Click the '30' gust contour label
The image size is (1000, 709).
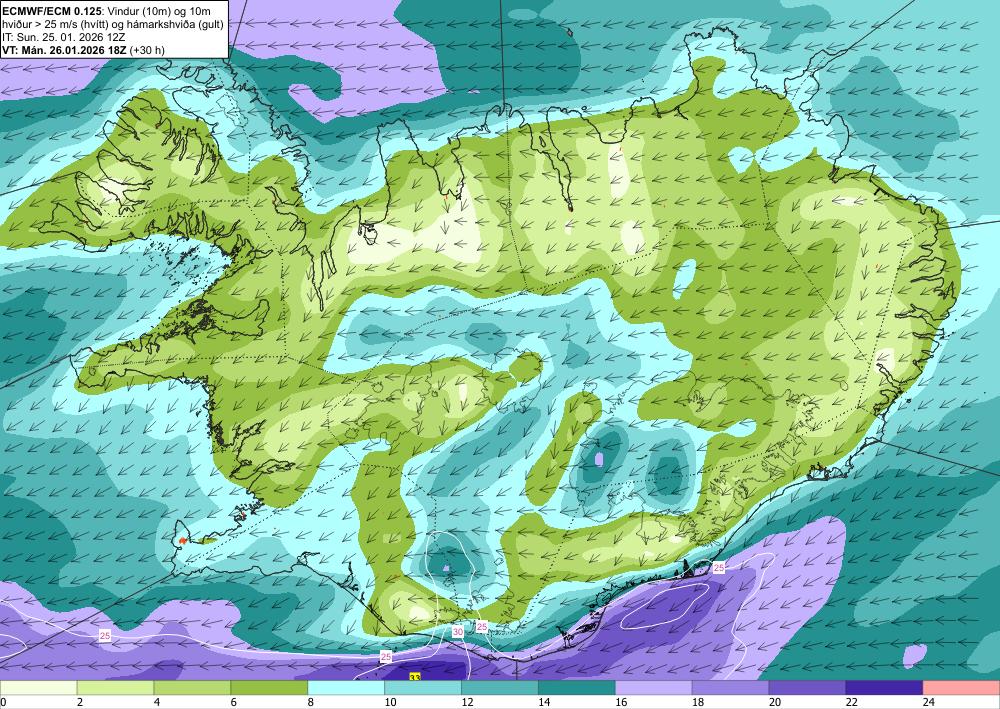coord(458,632)
